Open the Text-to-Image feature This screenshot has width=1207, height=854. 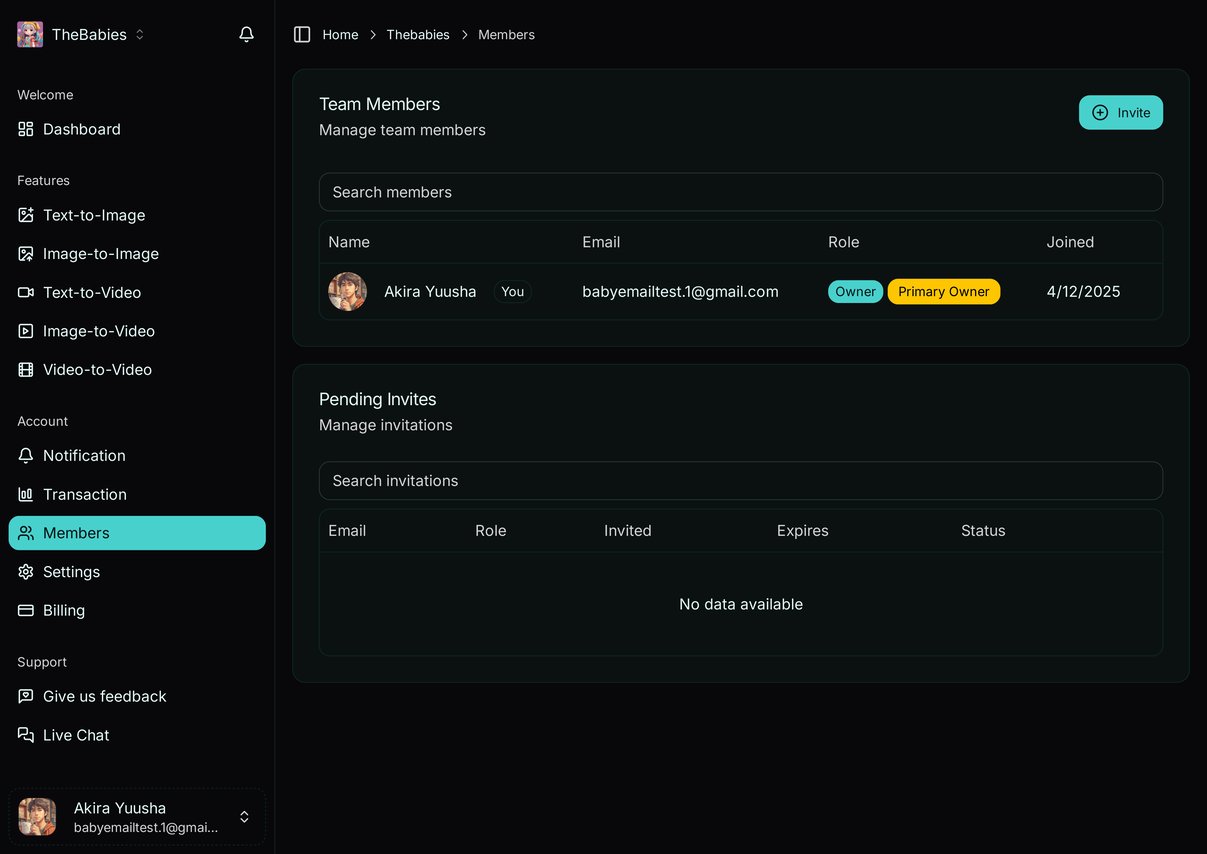point(94,215)
